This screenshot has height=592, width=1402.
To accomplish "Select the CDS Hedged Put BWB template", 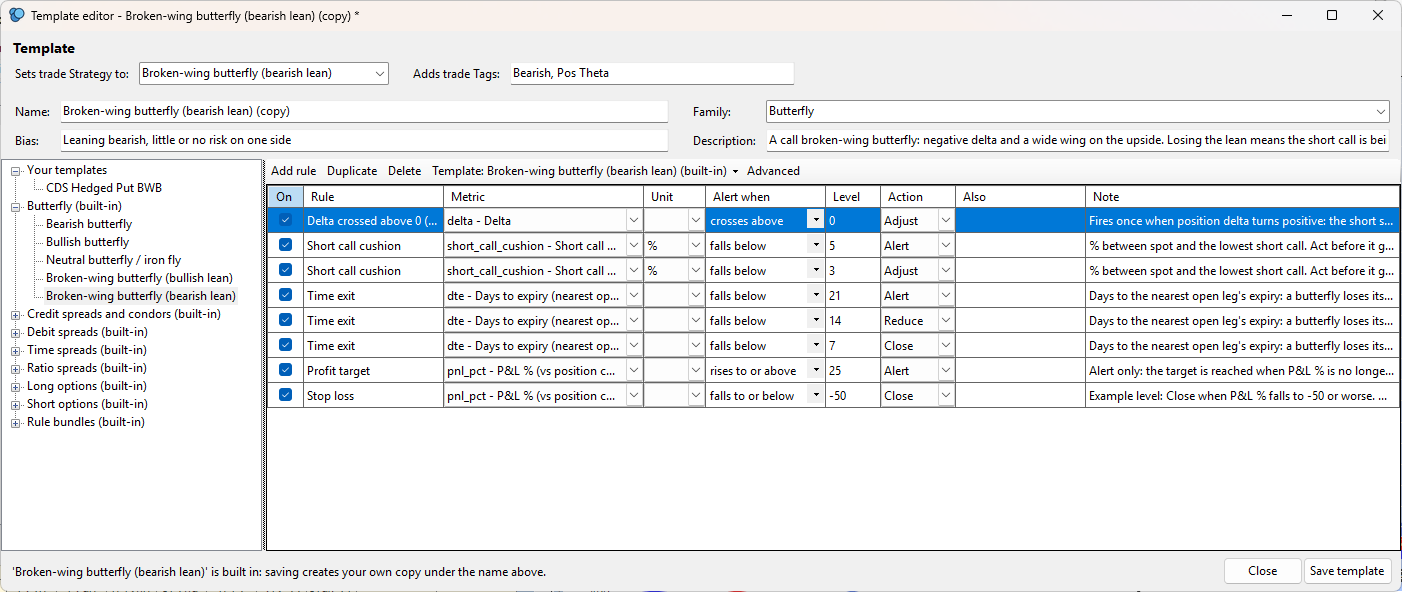I will tap(104, 188).
